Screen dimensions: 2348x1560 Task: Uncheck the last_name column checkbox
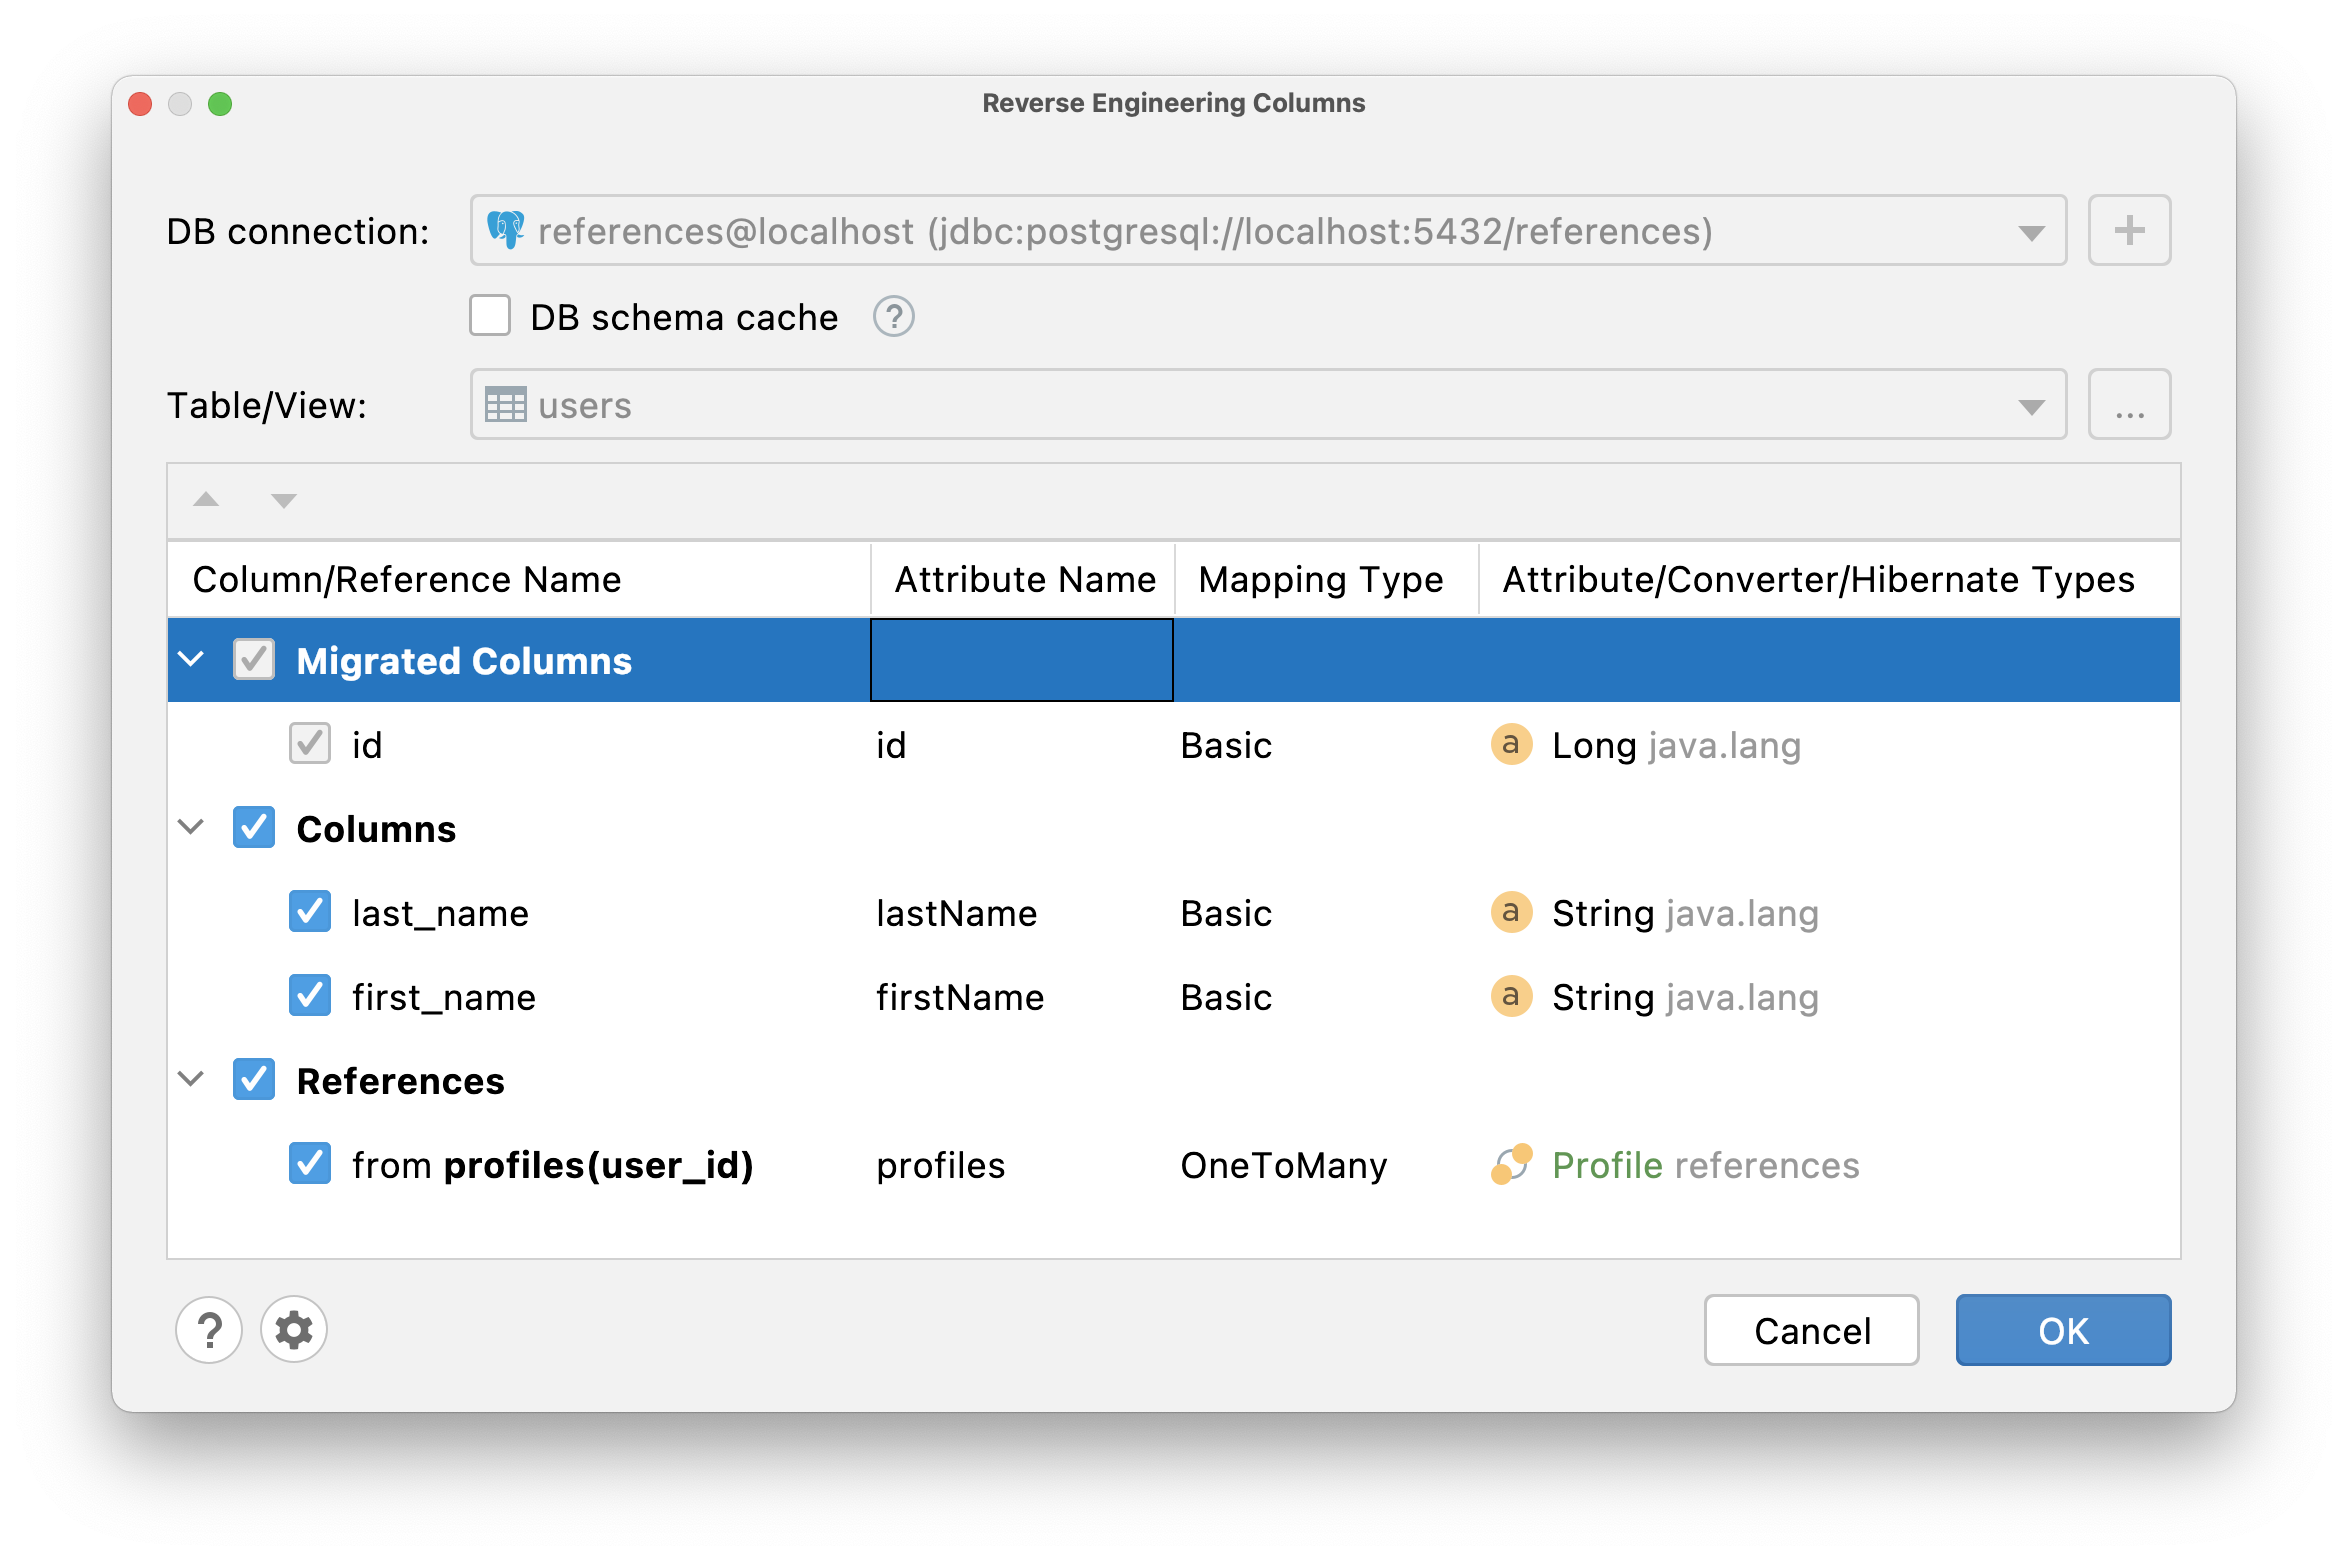[x=310, y=912]
